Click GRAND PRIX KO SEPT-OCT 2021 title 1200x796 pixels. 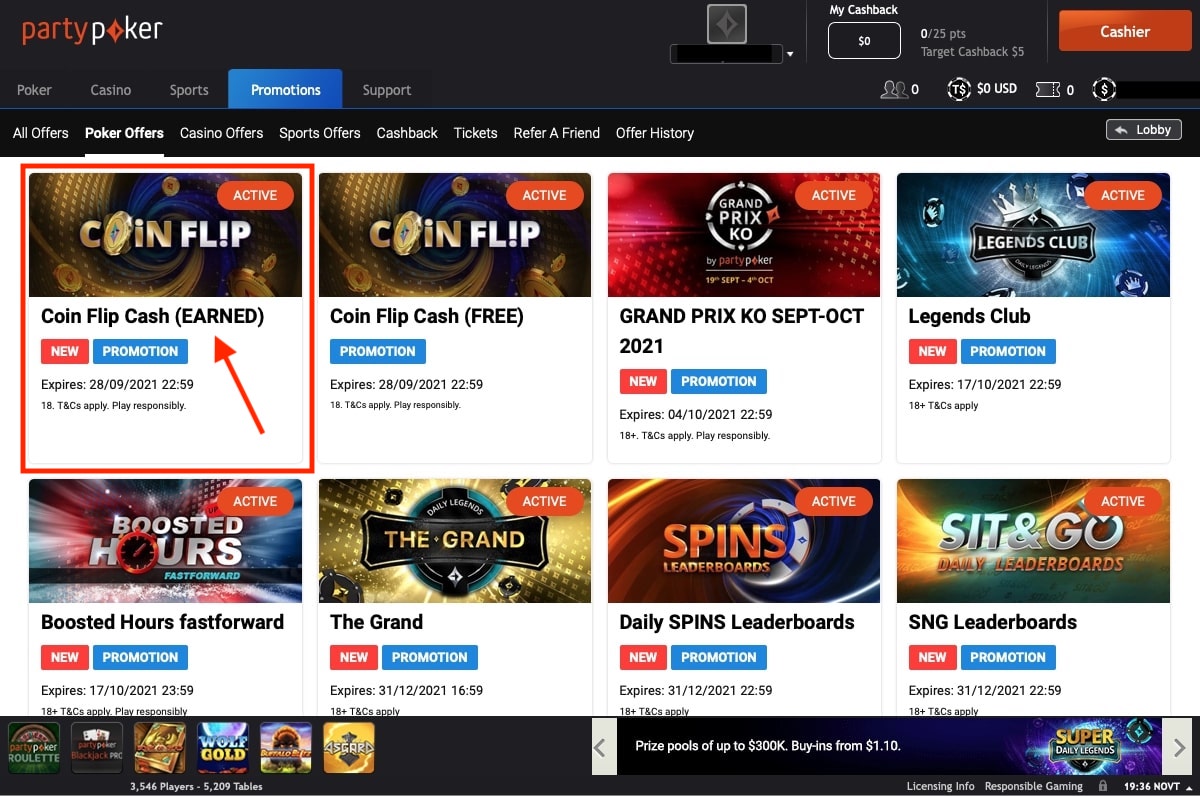click(742, 331)
